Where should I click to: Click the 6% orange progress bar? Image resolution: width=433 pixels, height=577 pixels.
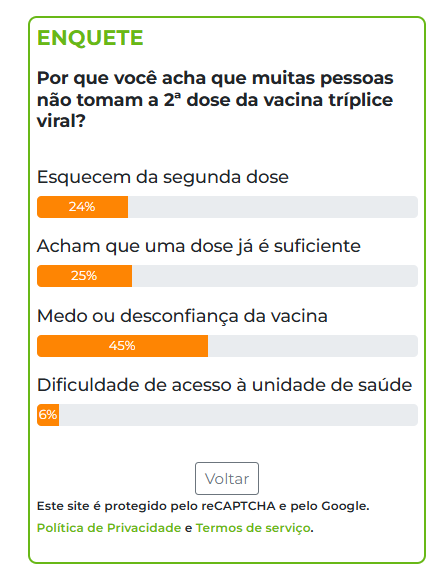[x=48, y=415]
